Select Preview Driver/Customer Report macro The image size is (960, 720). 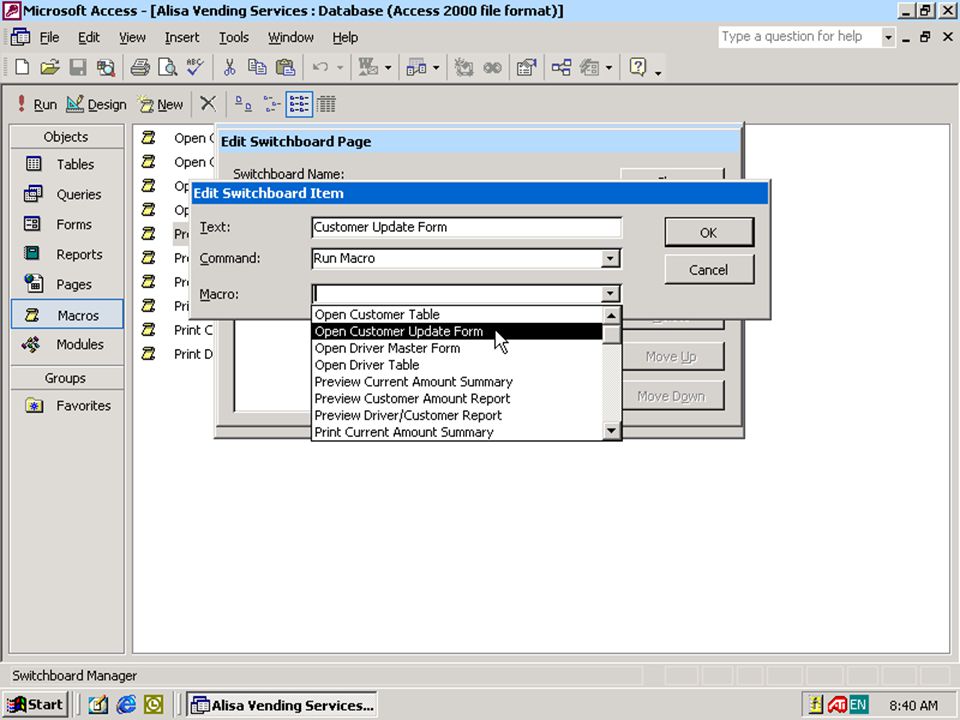pyautogui.click(x=457, y=415)
